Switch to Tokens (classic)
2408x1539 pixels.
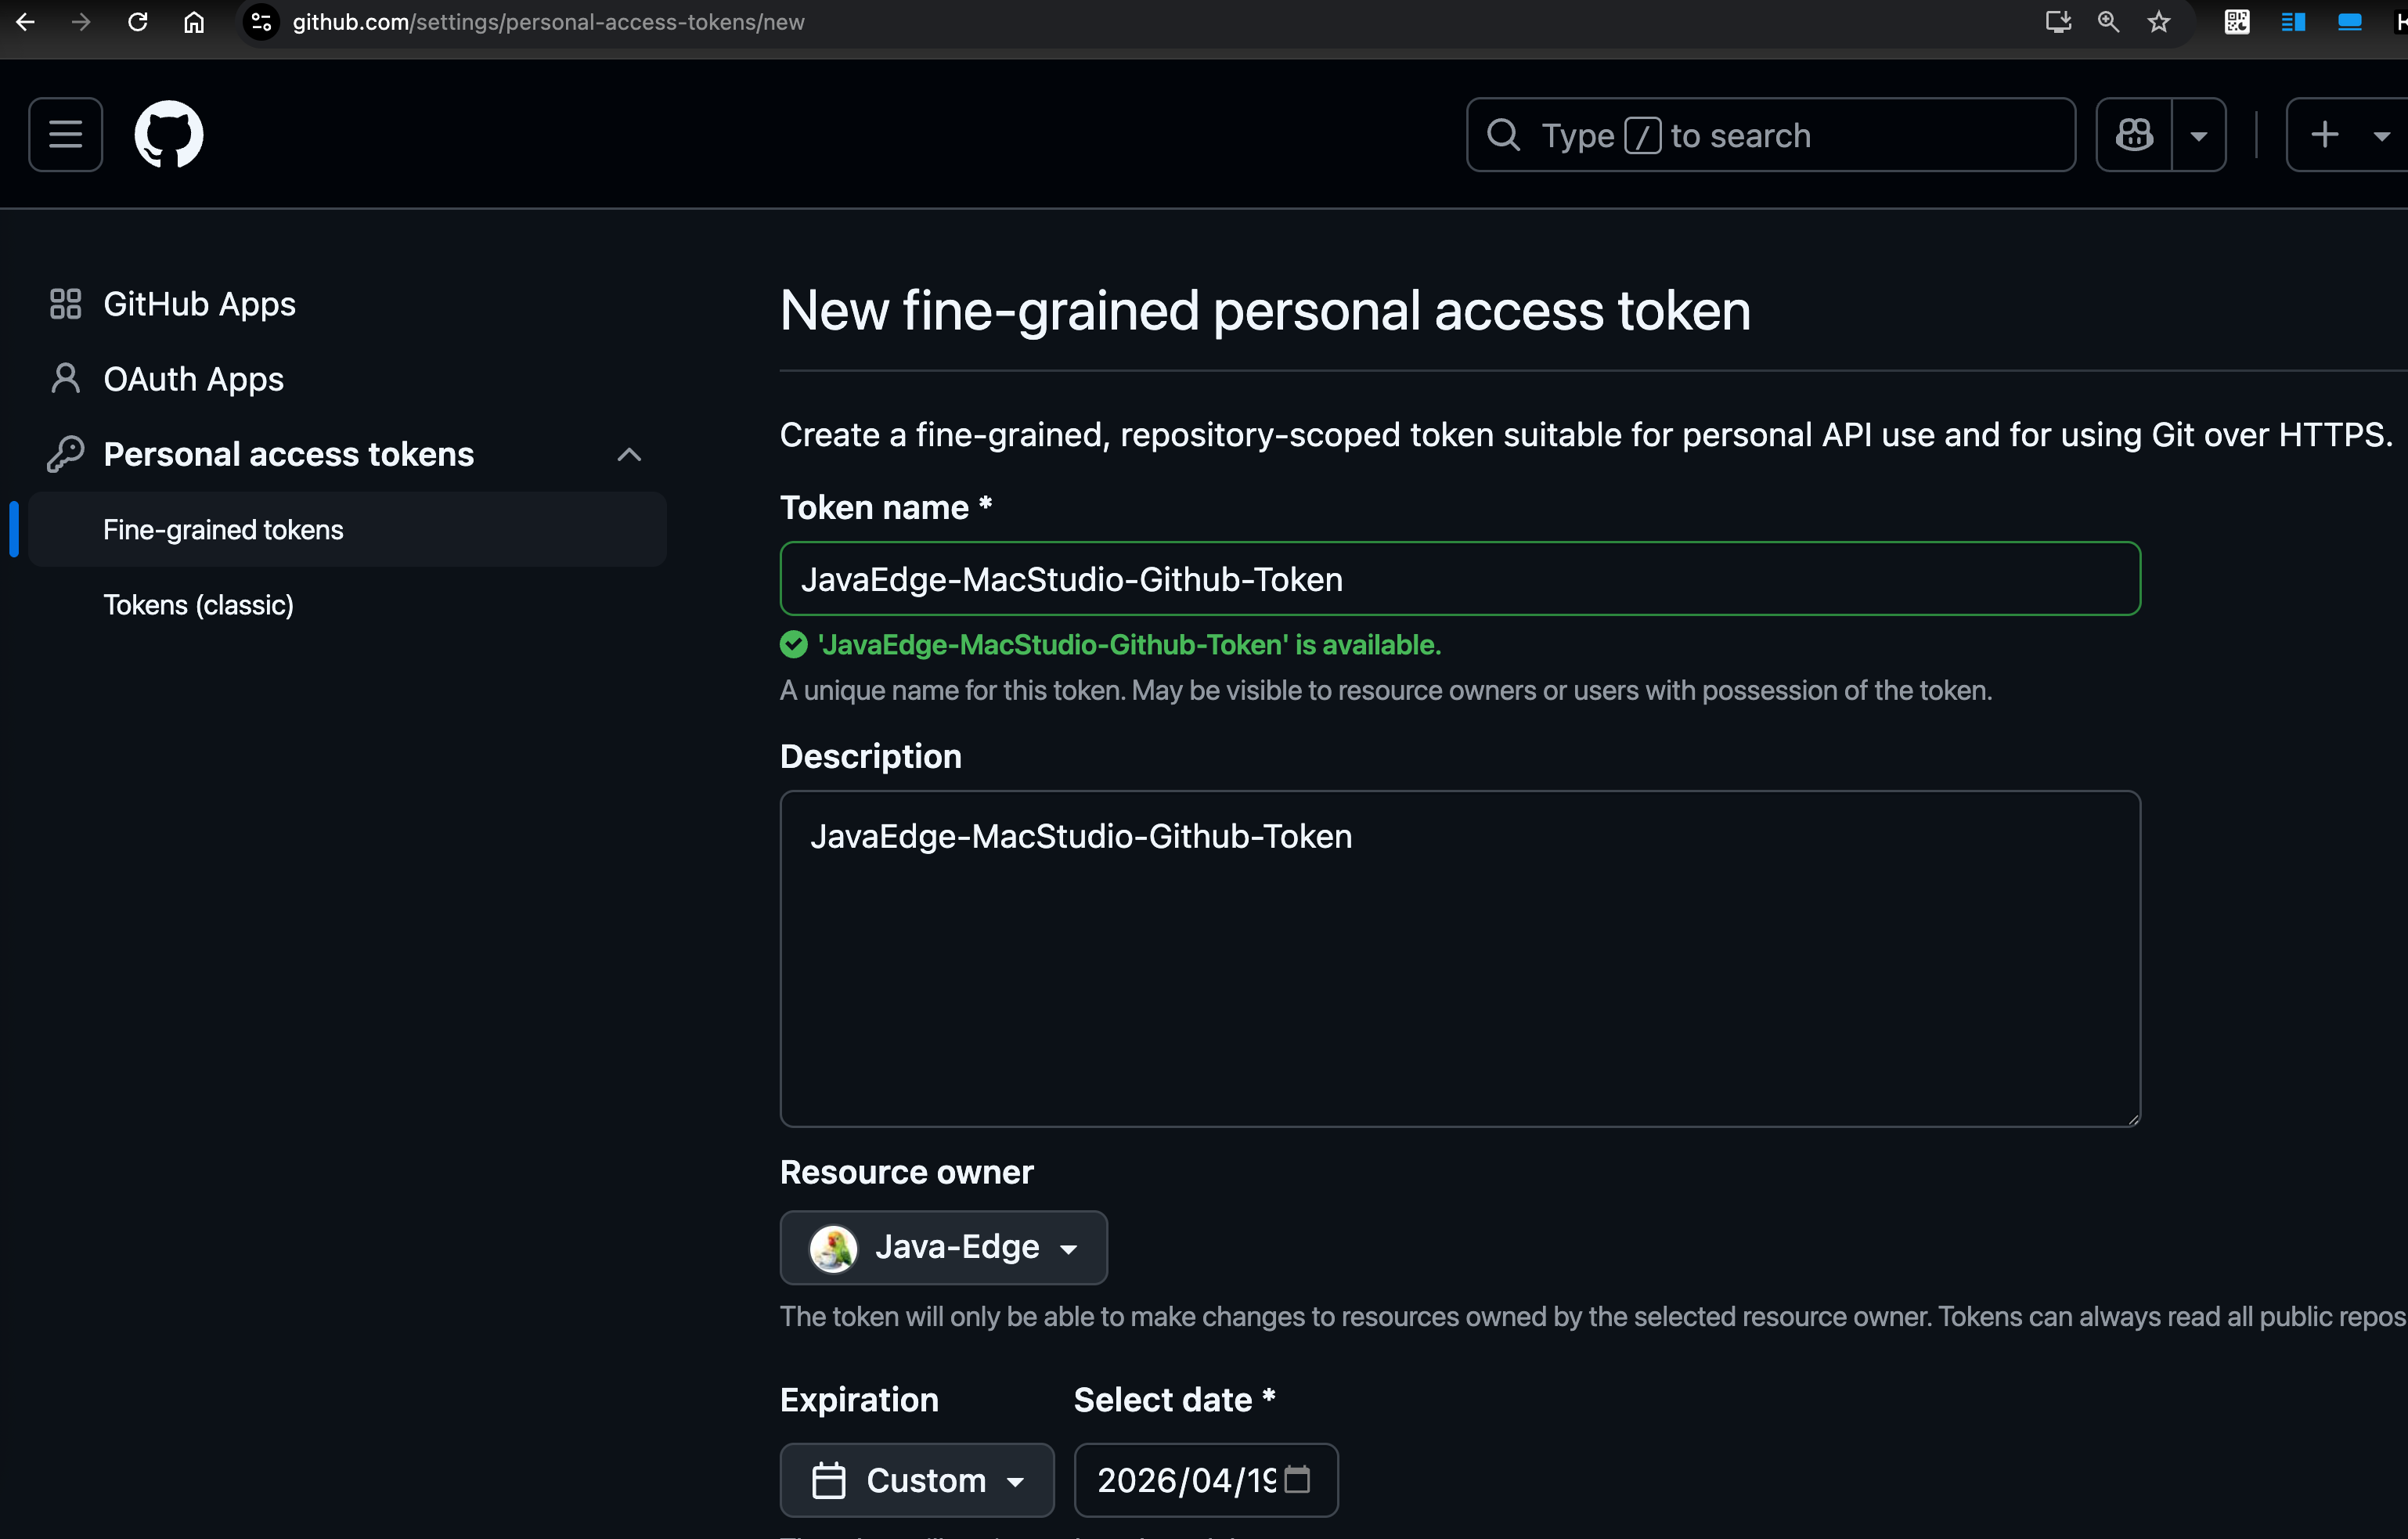point(198,604)
